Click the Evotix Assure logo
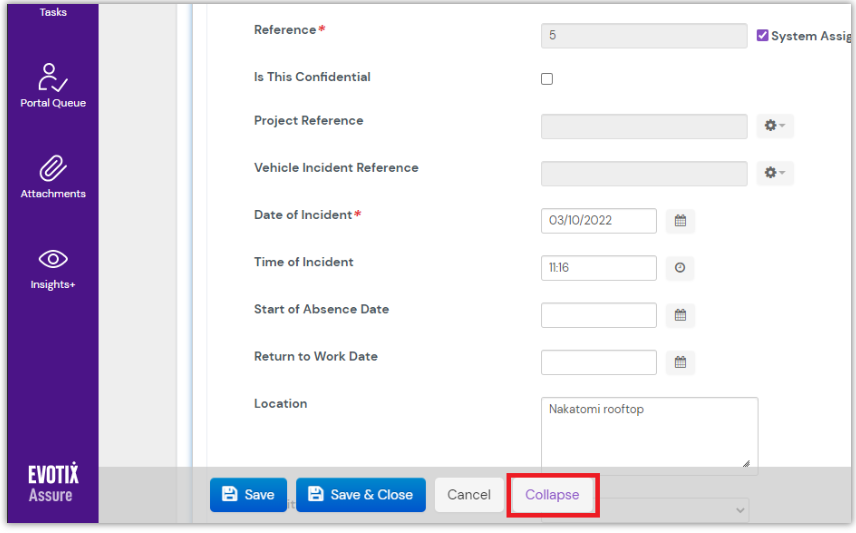Image resolution: width=856 pixels, height=533 pixels. coord(52,484)
